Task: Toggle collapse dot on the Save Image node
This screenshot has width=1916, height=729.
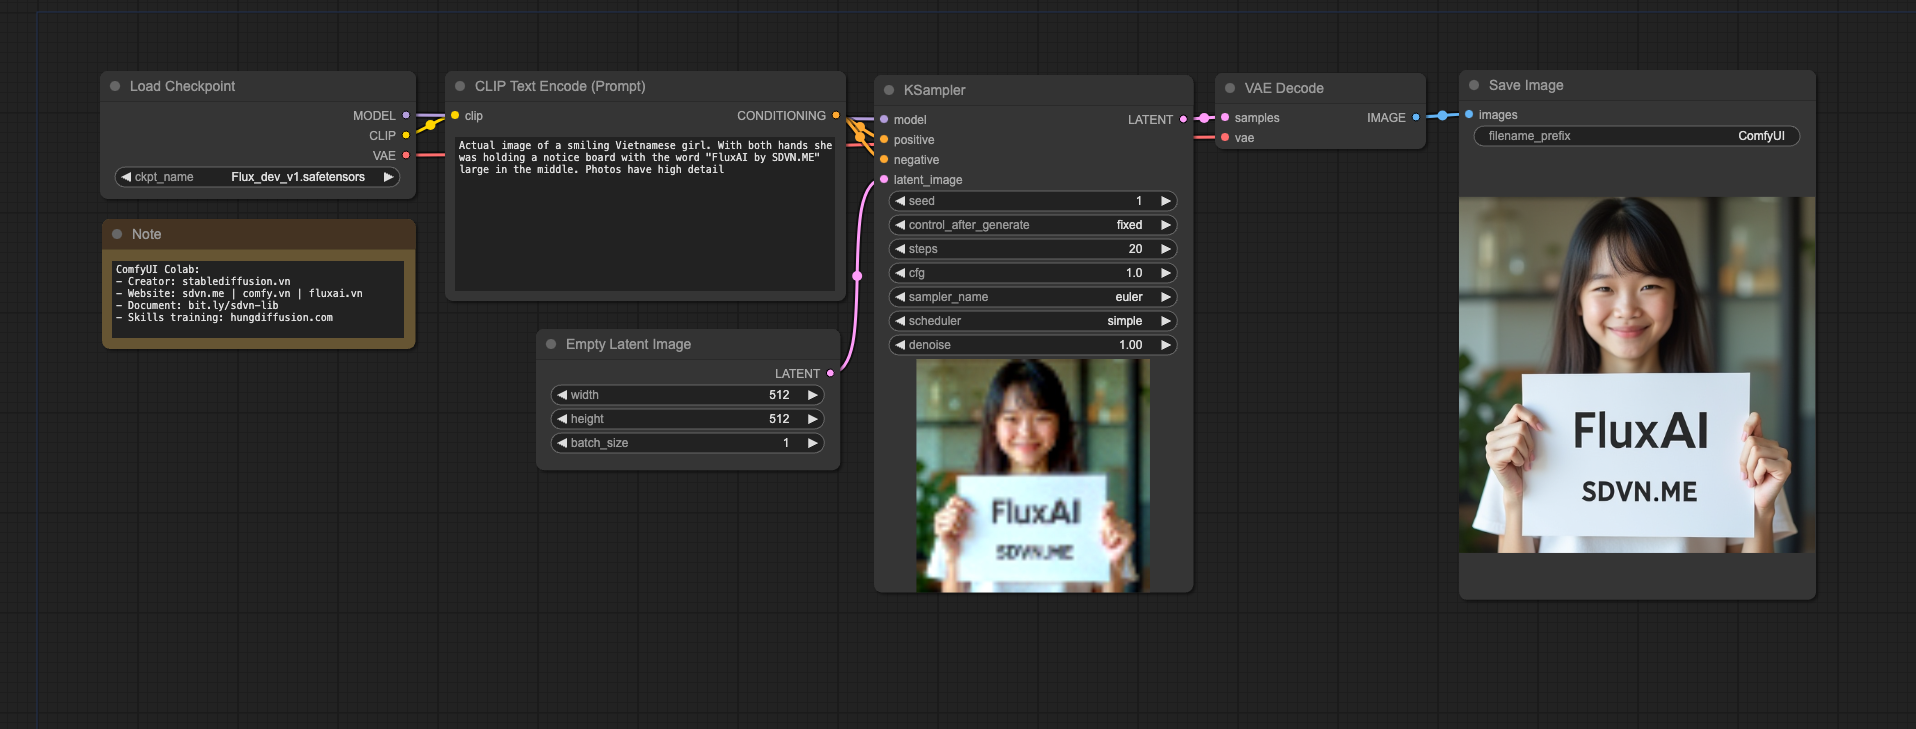Action: (x=1474, y=86)
